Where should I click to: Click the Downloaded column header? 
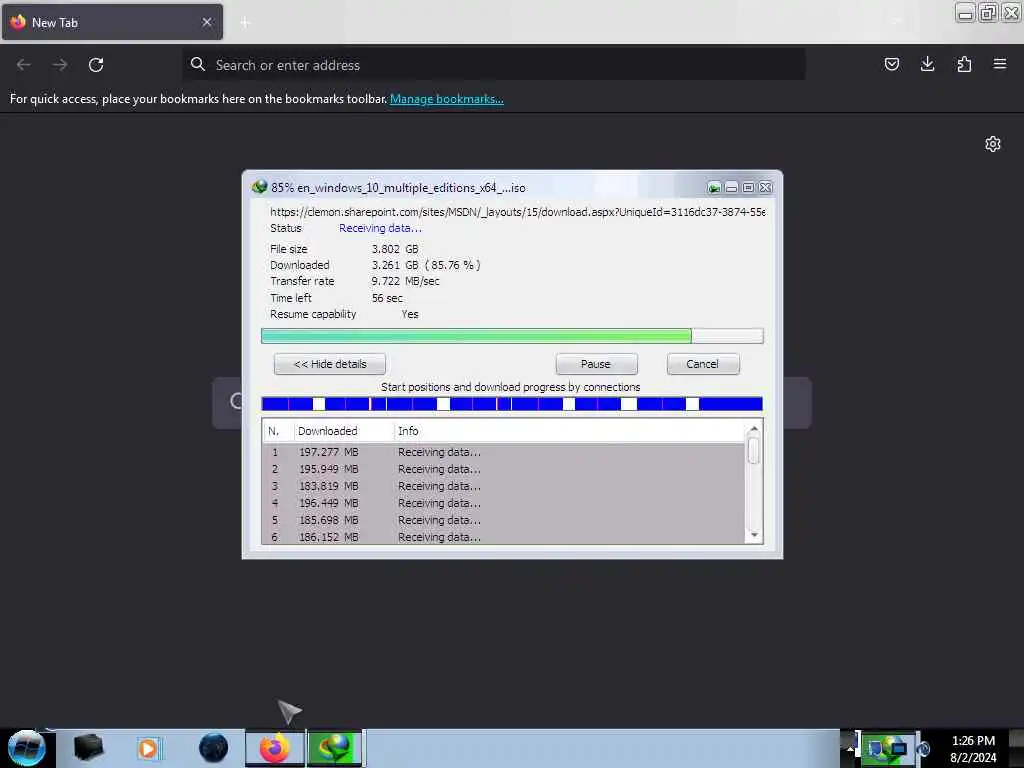click(342, 431)
